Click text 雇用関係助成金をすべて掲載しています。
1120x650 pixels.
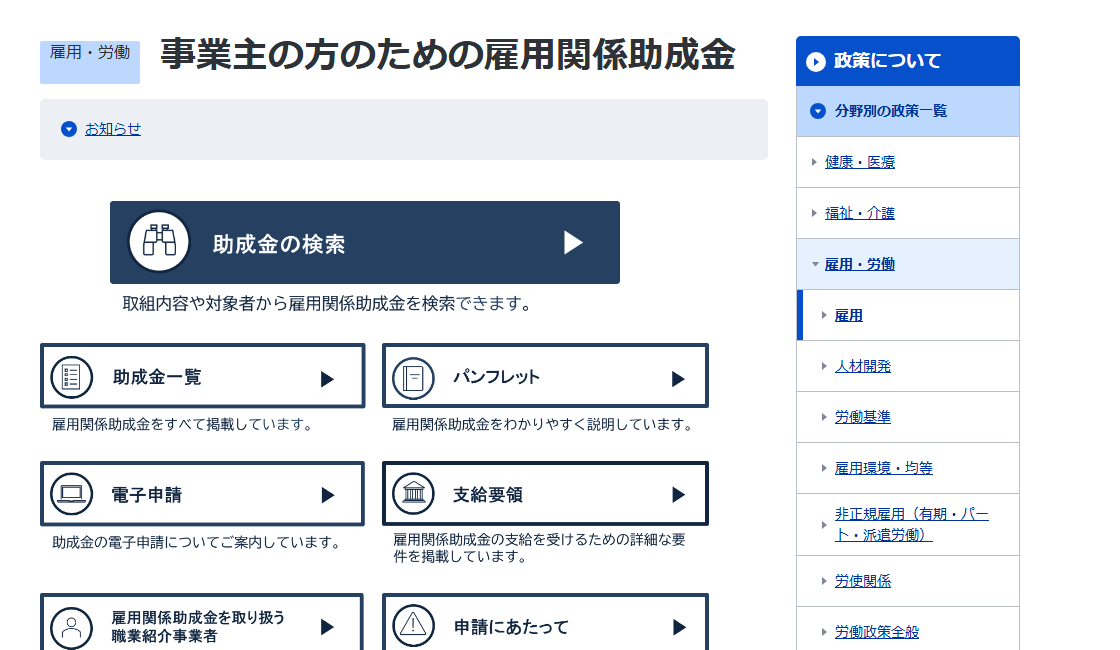(x=184, y=425)
